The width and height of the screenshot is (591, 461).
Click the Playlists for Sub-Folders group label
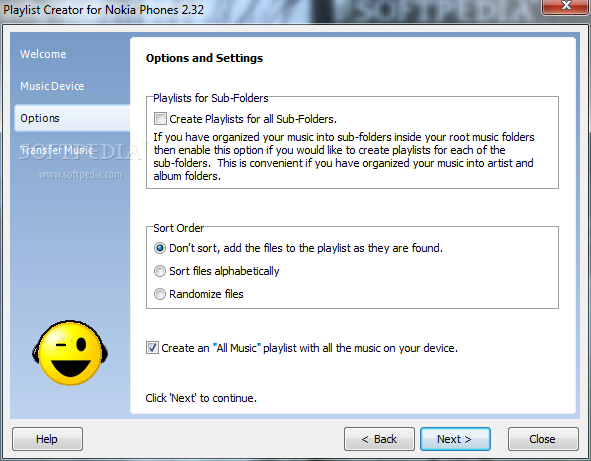(x=211, y=98)
